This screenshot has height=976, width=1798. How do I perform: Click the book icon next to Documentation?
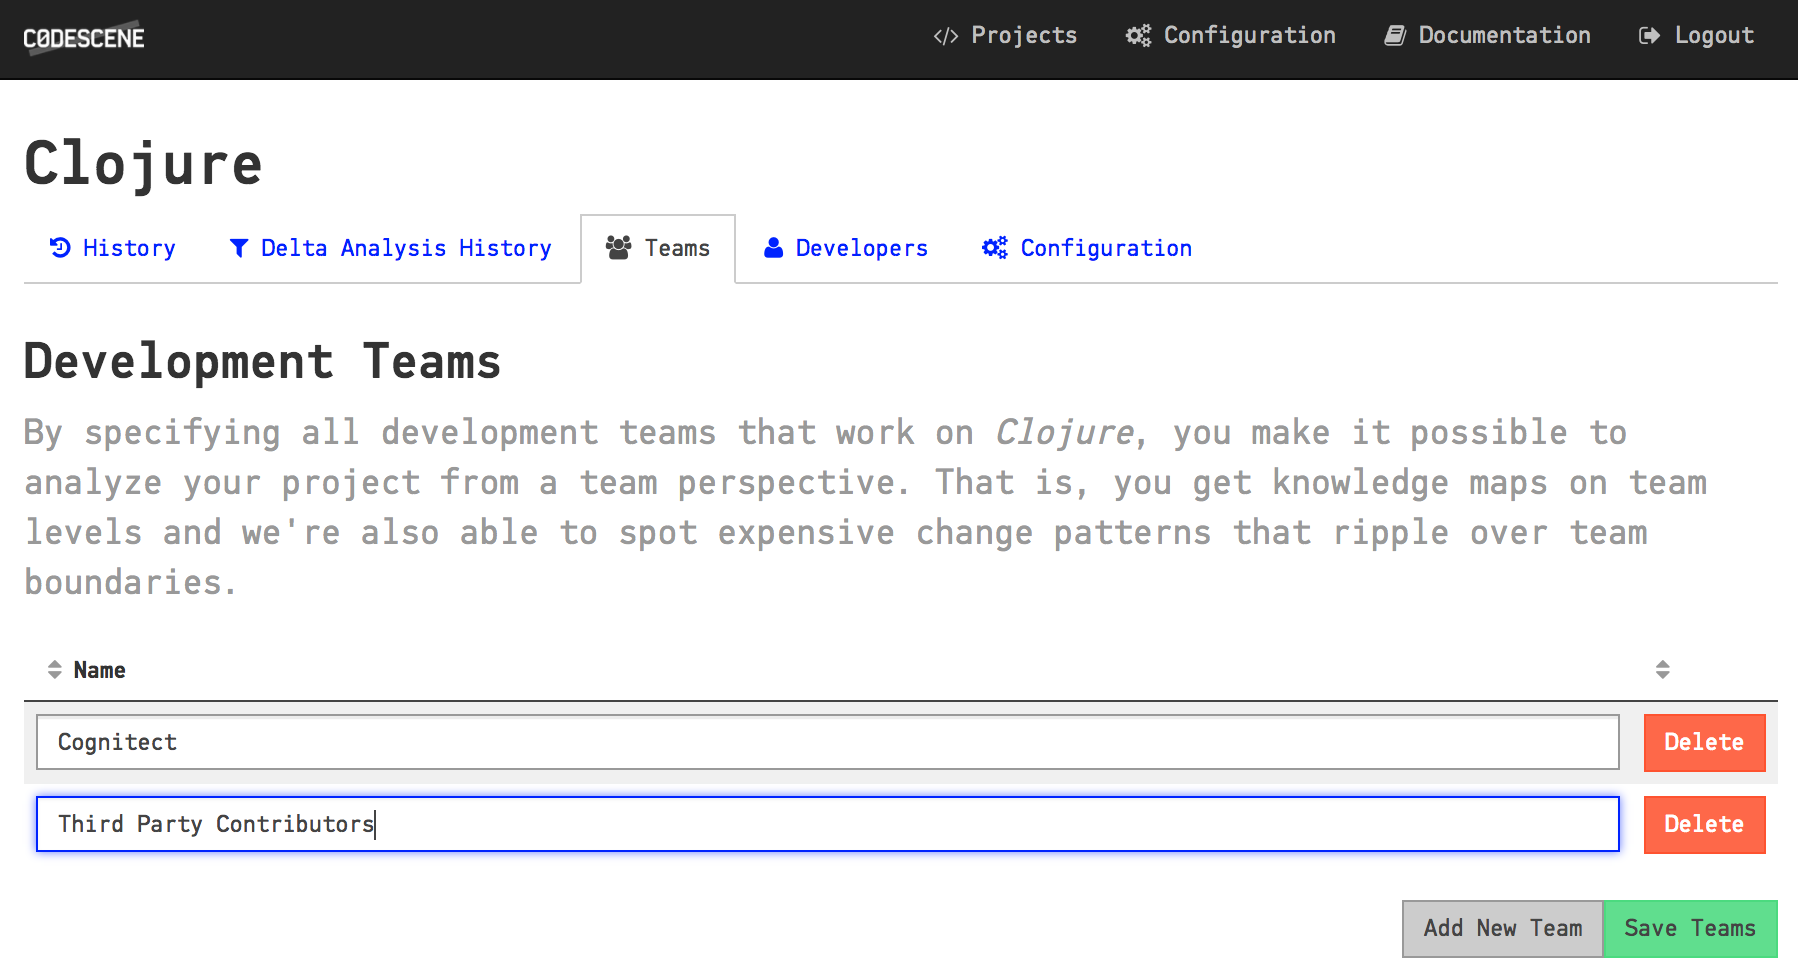click(x=1394, y=35)
